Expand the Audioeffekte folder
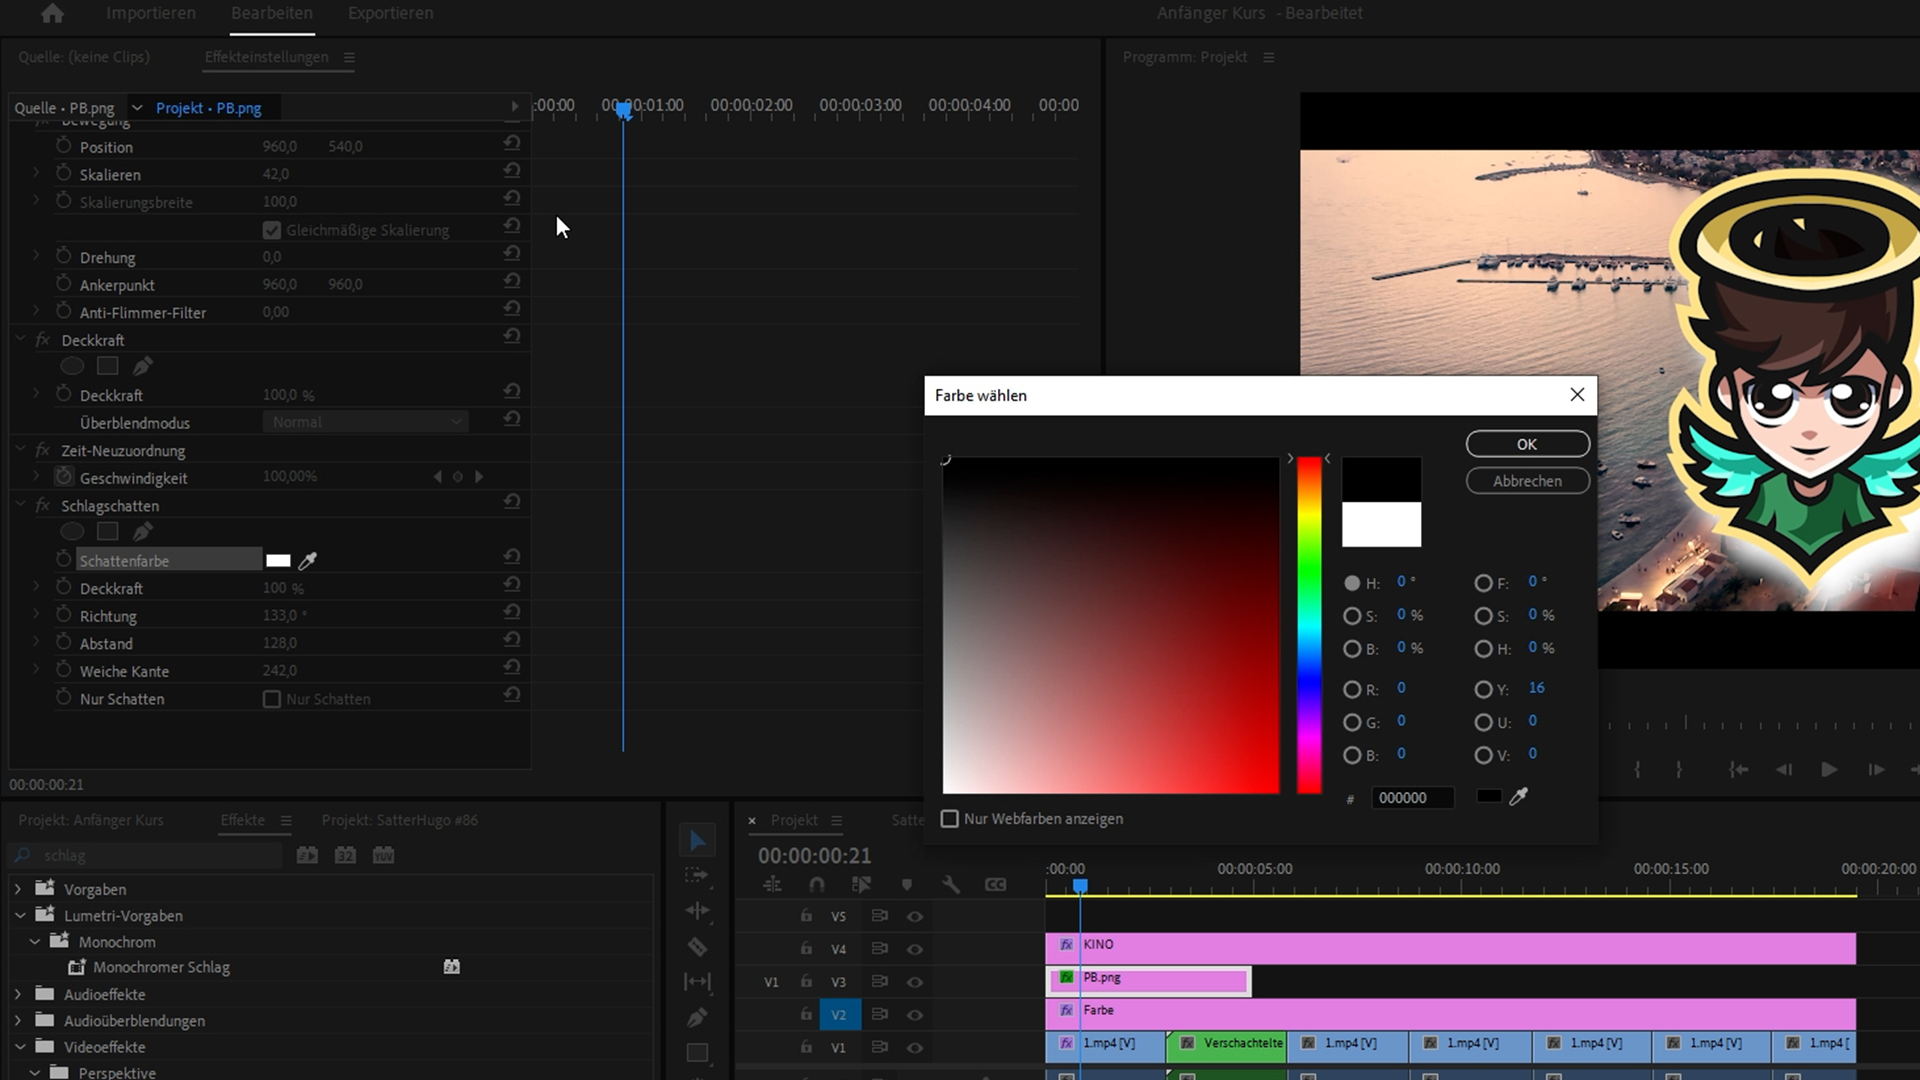Image resolution: width=1920 pixels, height=1080 pixels. coord(18,995)
